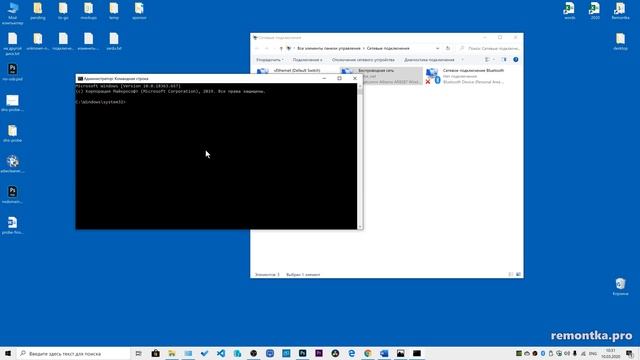Click the Network Connections search box
This screenshot has width=640, height=360.
coord(490,48)
